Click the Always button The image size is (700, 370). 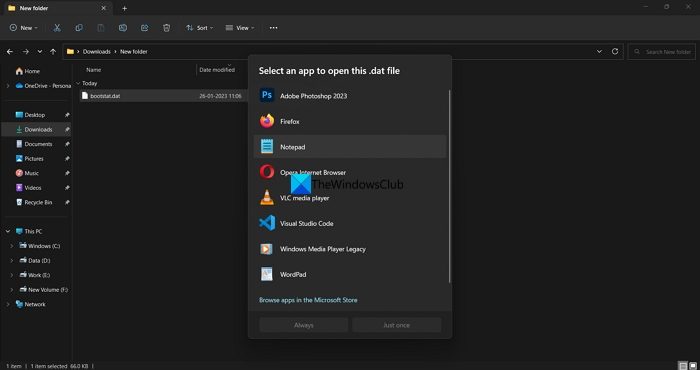pos(304,325)
